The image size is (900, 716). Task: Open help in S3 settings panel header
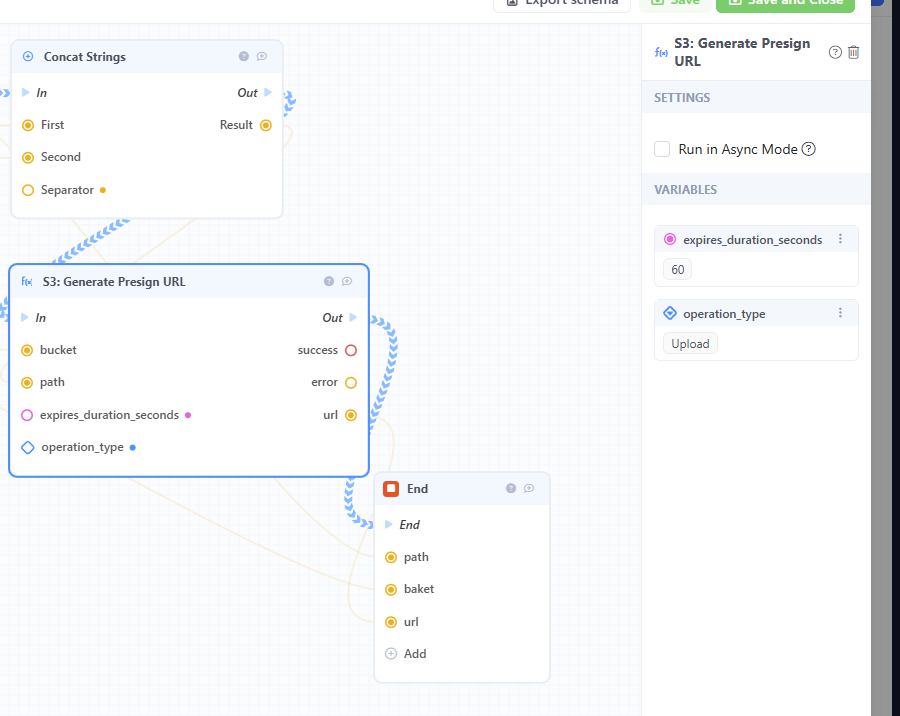pos(835,52)
